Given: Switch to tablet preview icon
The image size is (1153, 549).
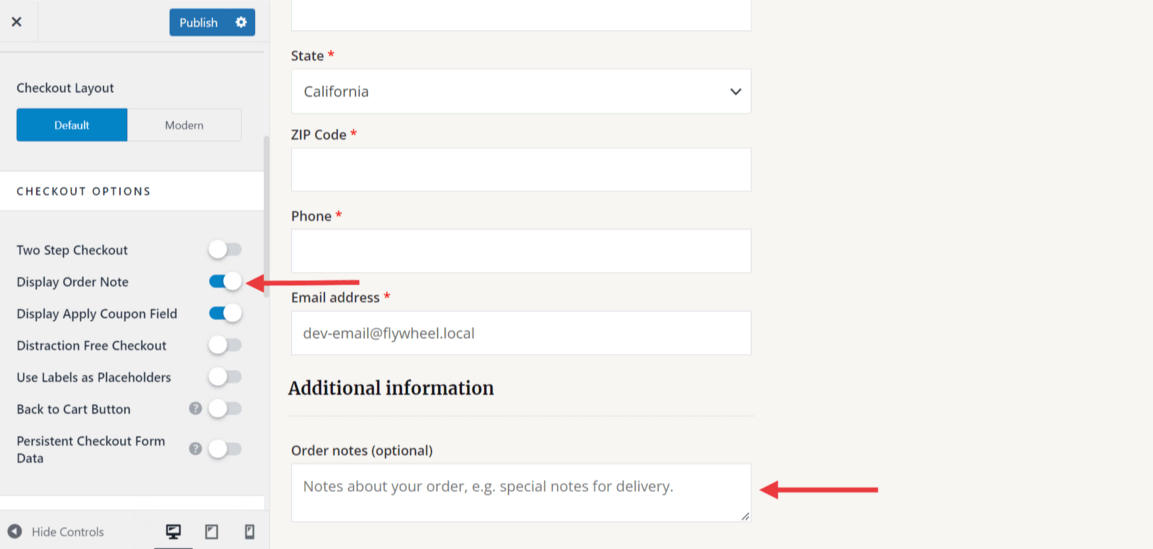Looking at the screenshot, I should point(212,532).
